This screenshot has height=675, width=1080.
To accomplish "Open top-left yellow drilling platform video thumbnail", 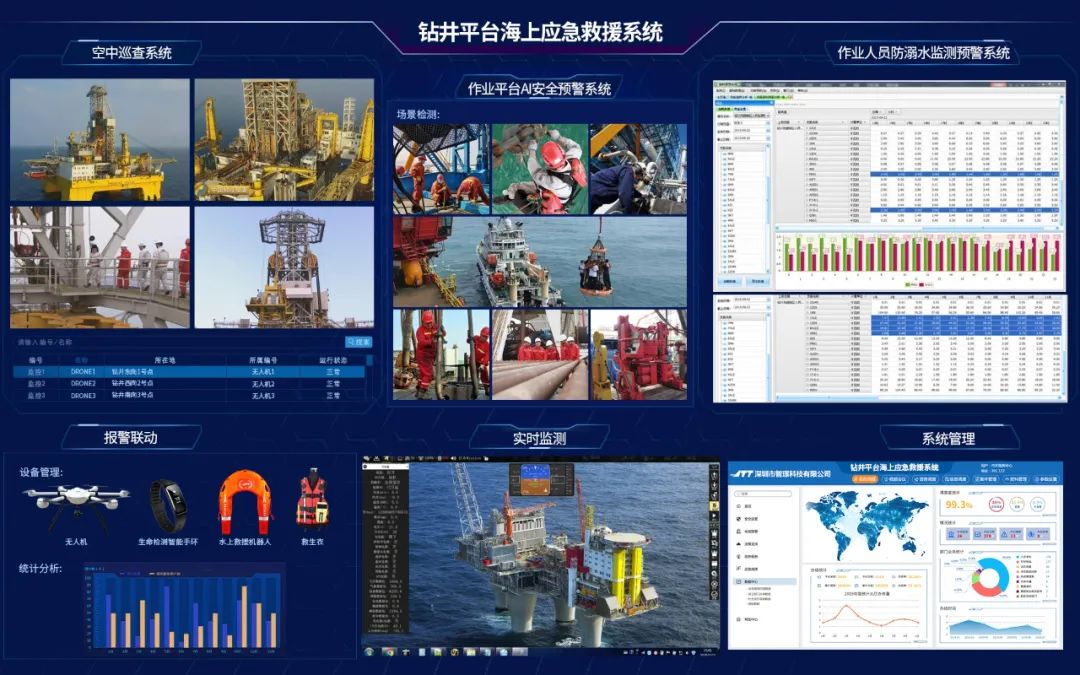I will point(100,140).
